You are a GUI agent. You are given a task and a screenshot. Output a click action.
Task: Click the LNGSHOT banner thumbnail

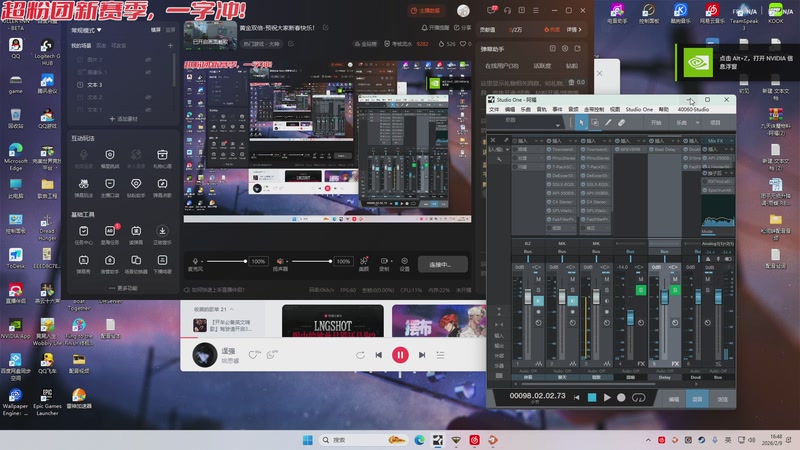[333, 321]
